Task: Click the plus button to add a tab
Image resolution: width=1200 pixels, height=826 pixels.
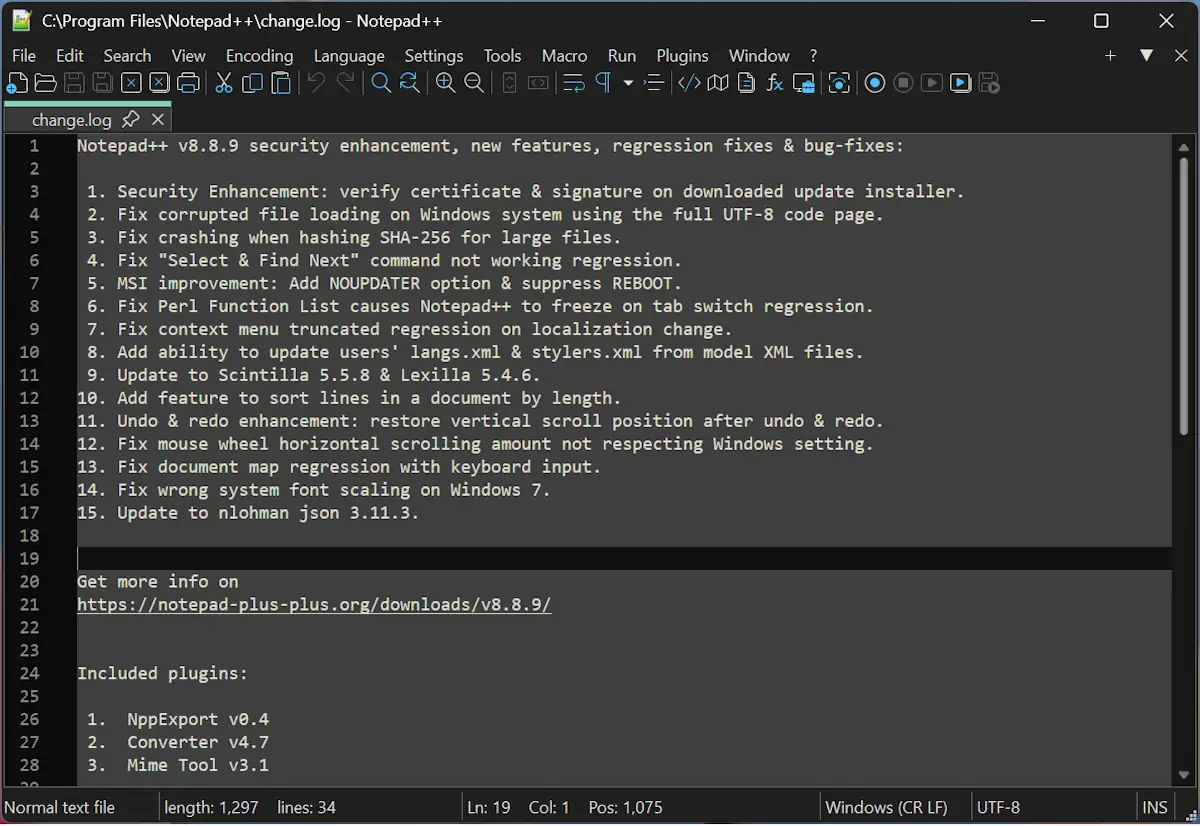Action: [x=1110, y=56]
